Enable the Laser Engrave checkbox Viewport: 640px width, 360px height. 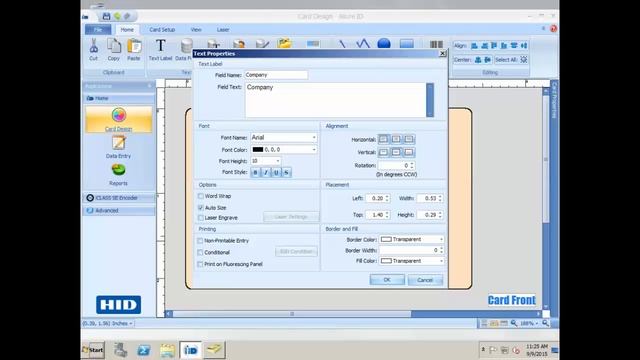click(200, 218)
